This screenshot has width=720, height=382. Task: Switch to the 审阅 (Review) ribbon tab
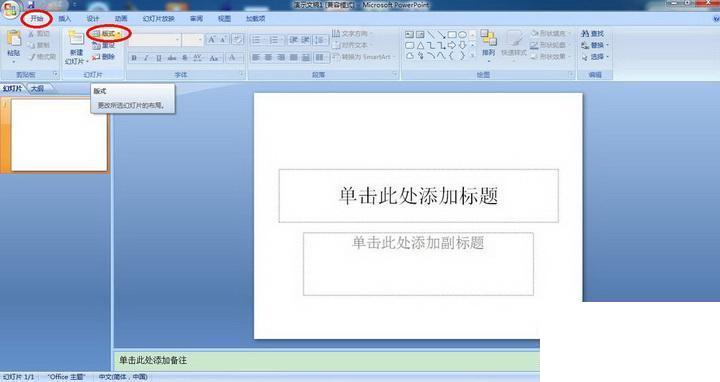pyautogui.click(x=197, y=19)
